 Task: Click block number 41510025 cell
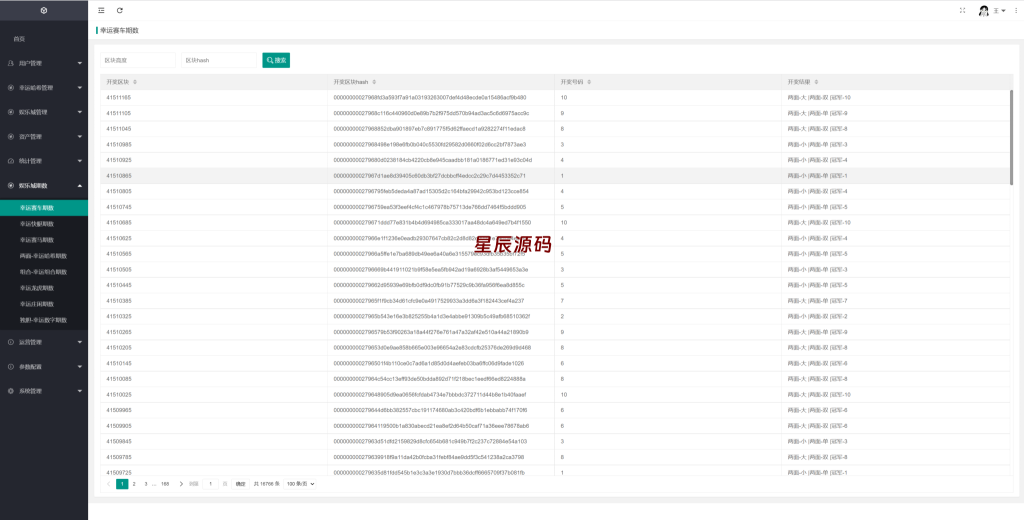pyautogui.click(x=119, y=395)
